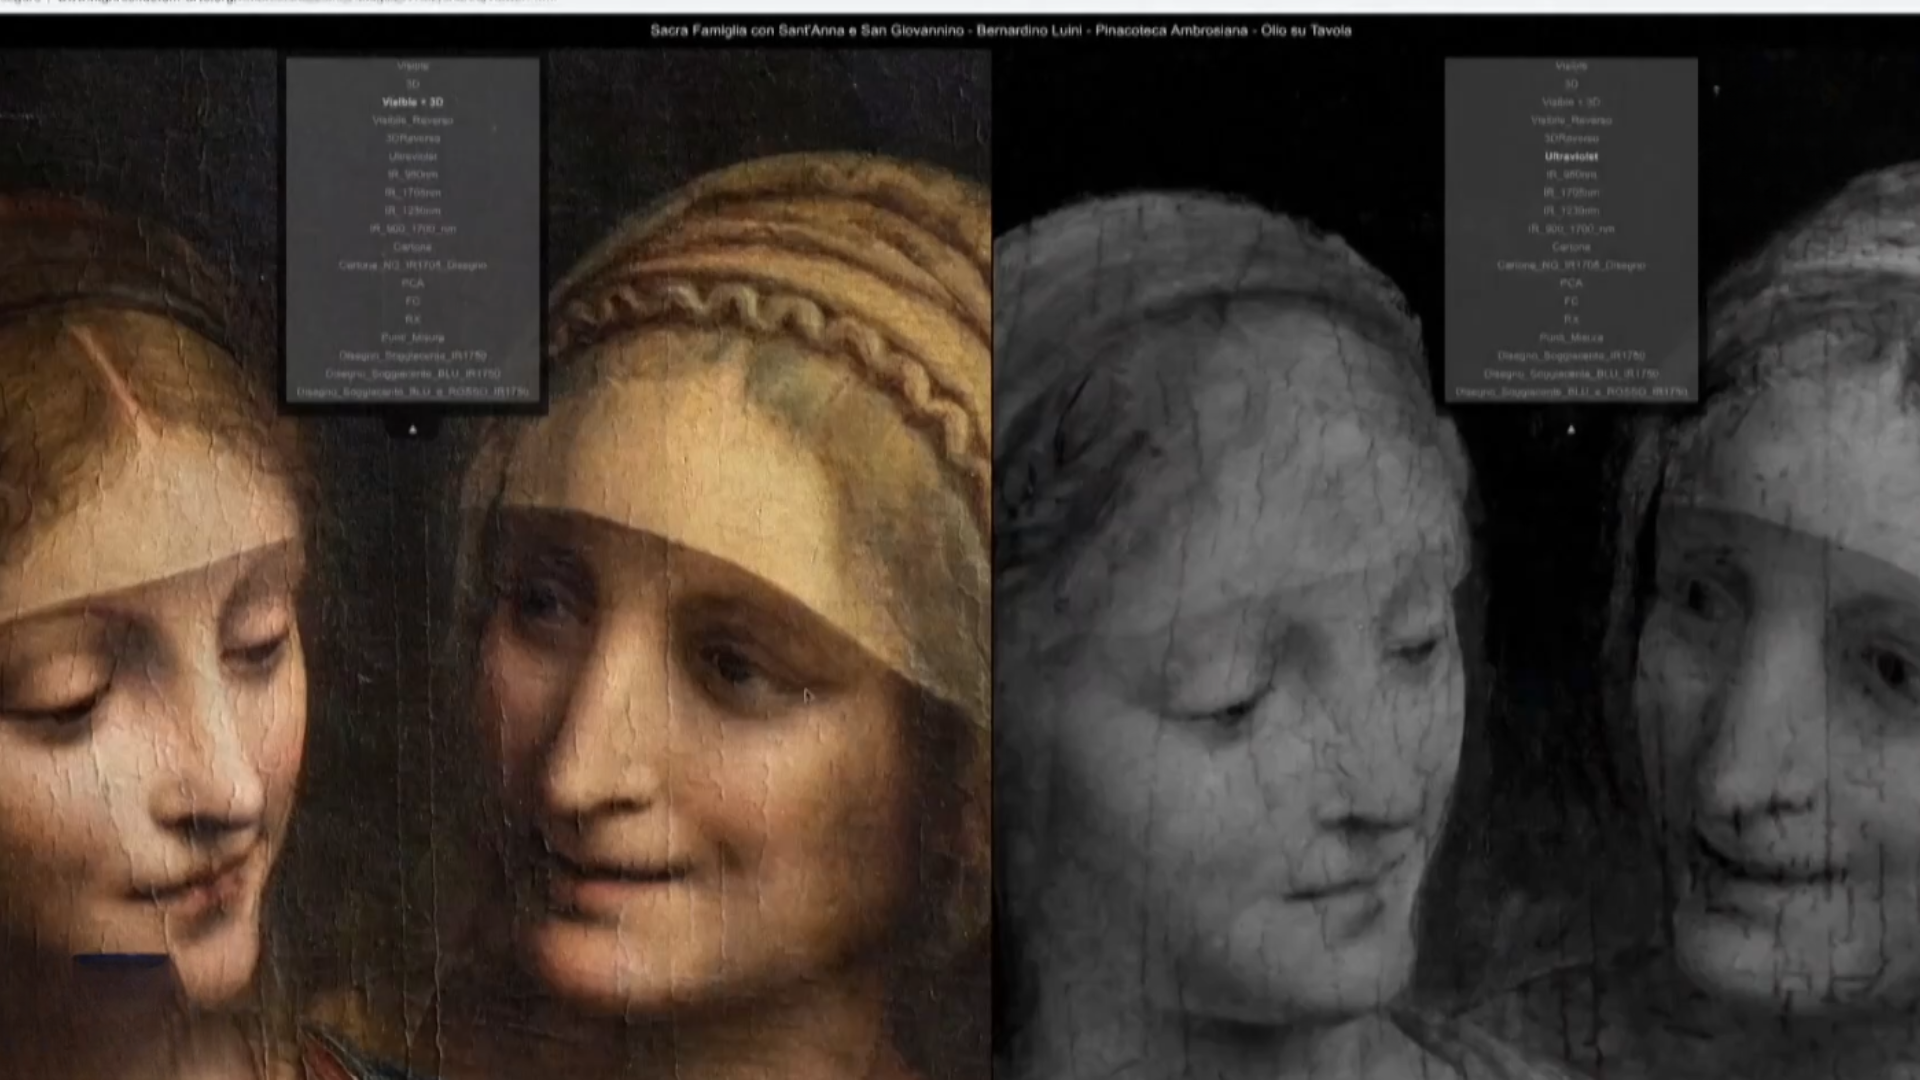Select 3DReverso in the right layer list
The height and width of the screenshot is (1080, 1920).
coord(1571,138)
